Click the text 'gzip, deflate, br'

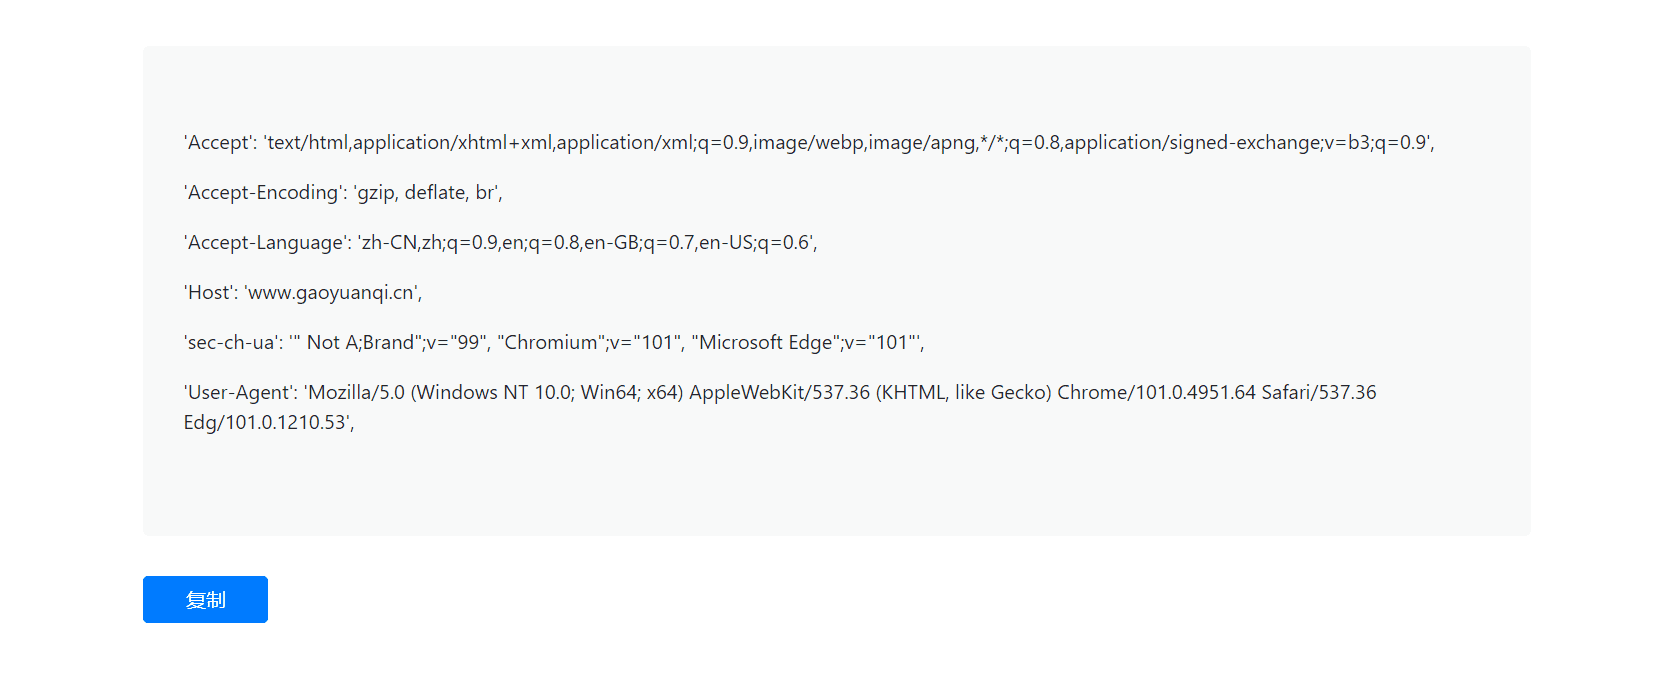(x=427, y=192)
